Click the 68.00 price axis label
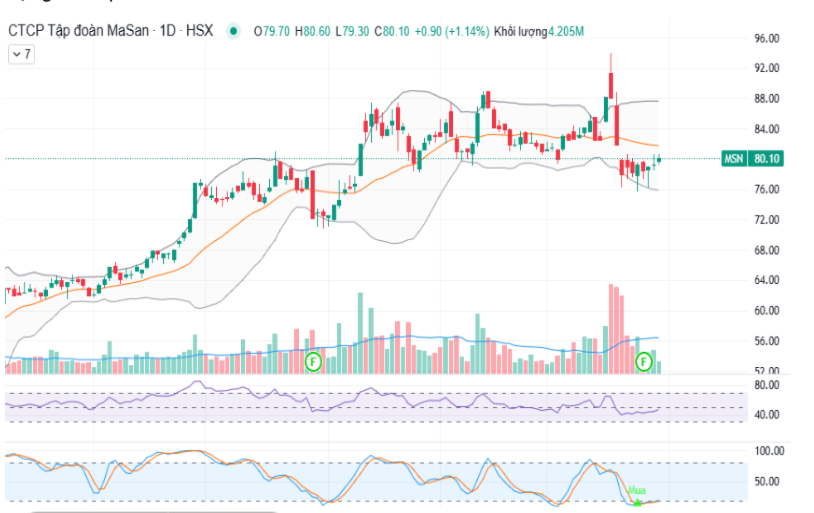This screenshot has height=513, width=814. [767, 250]
